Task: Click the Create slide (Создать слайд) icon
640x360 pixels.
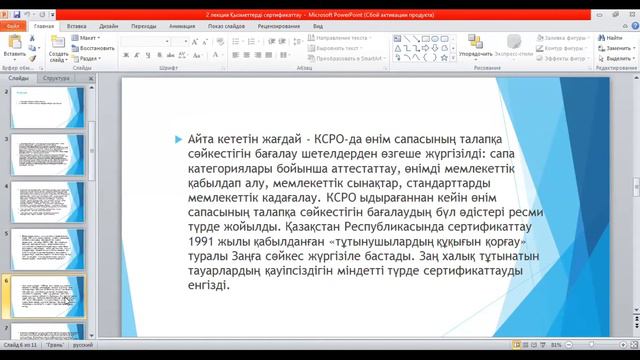Action: (58, 42)
